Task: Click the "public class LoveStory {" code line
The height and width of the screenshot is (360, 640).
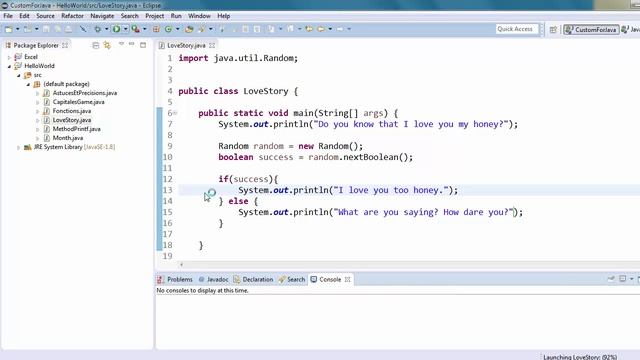Action: (238, 91)
